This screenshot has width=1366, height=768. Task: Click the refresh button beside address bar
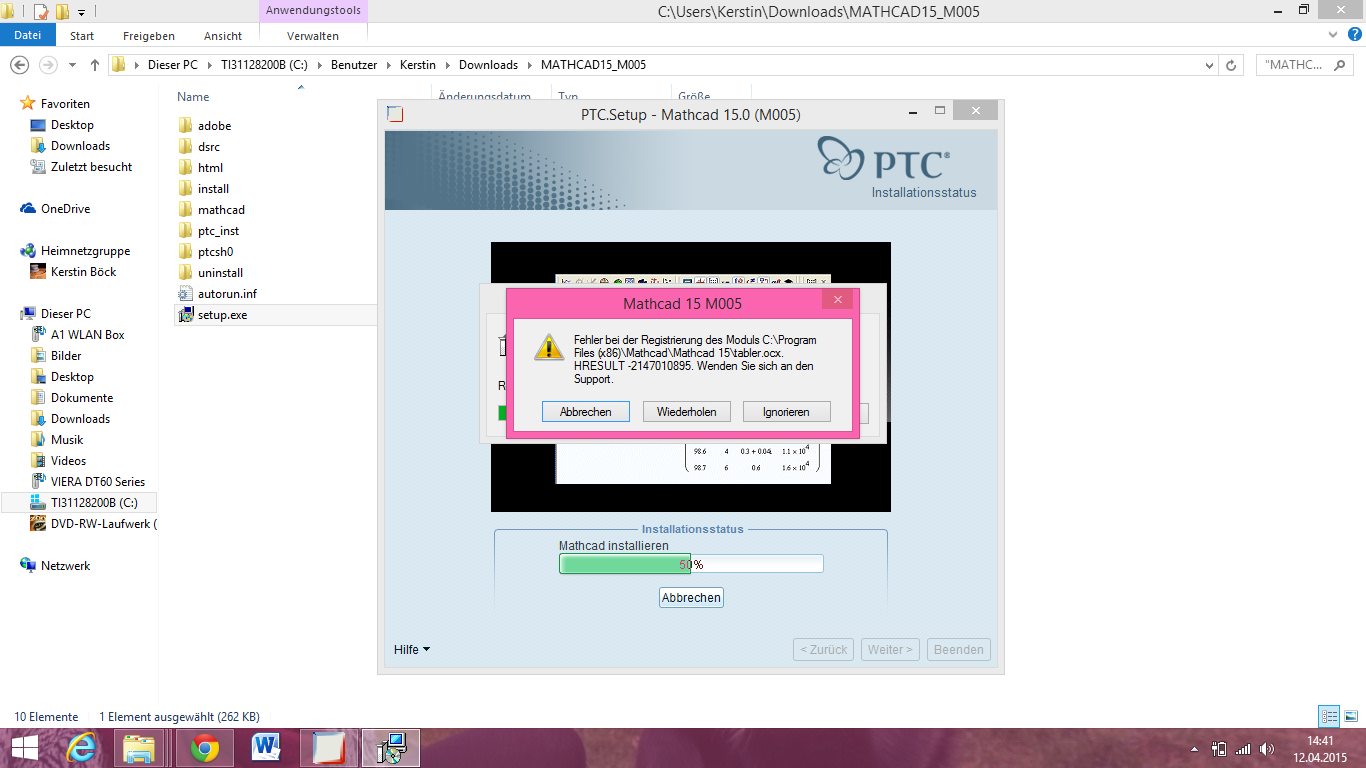point(1233,65)
